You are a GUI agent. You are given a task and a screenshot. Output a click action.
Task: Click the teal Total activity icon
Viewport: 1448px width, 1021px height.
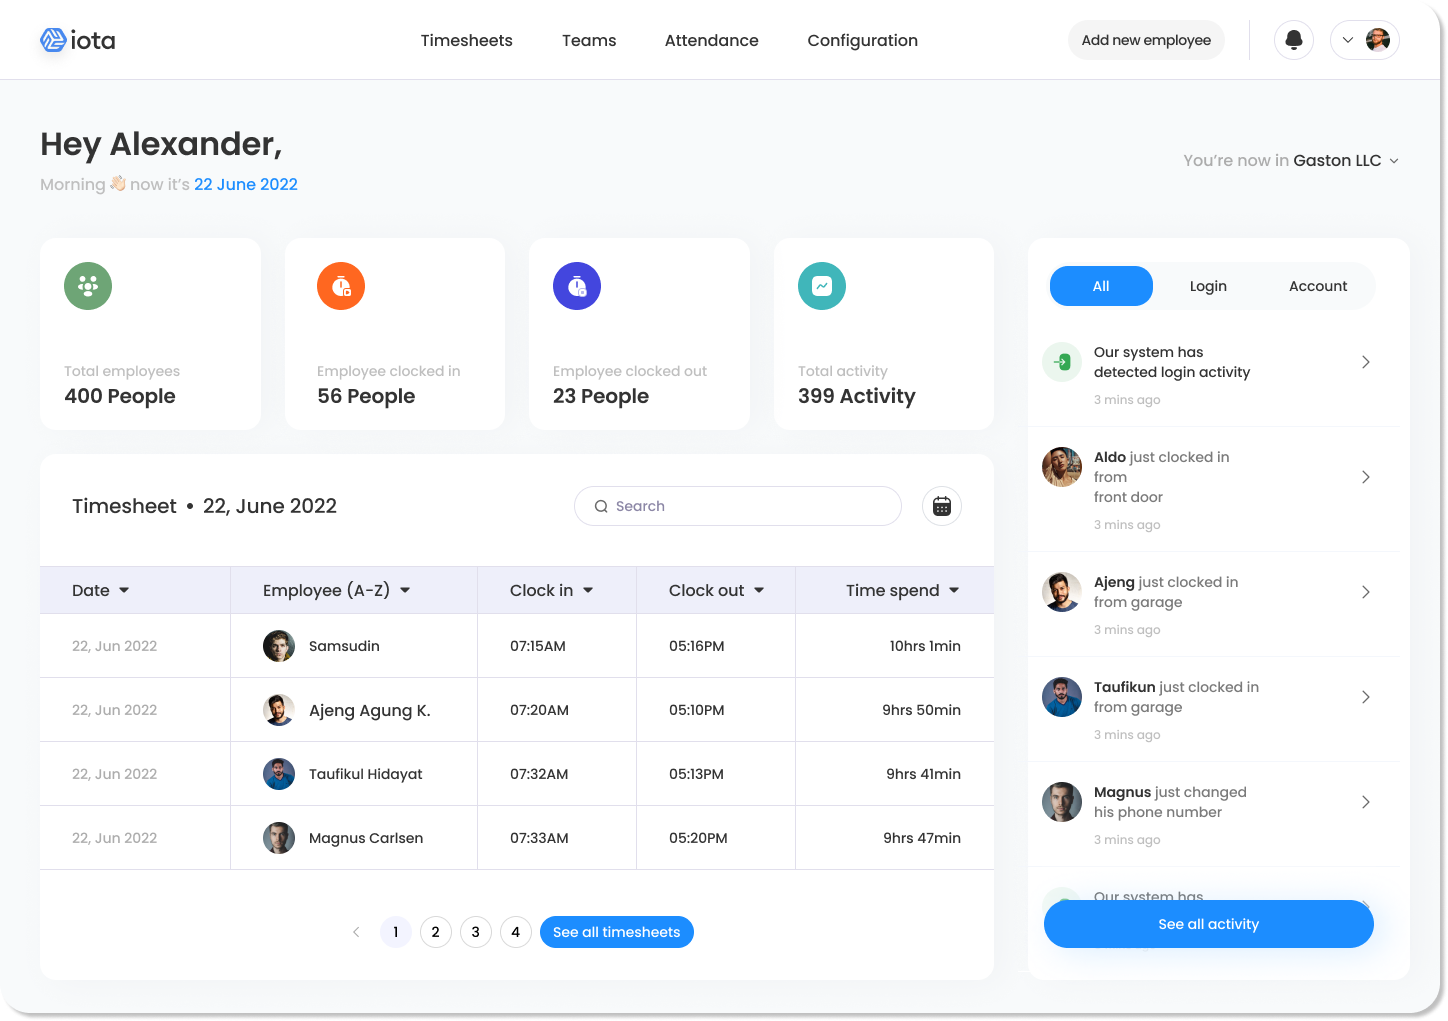822,286
